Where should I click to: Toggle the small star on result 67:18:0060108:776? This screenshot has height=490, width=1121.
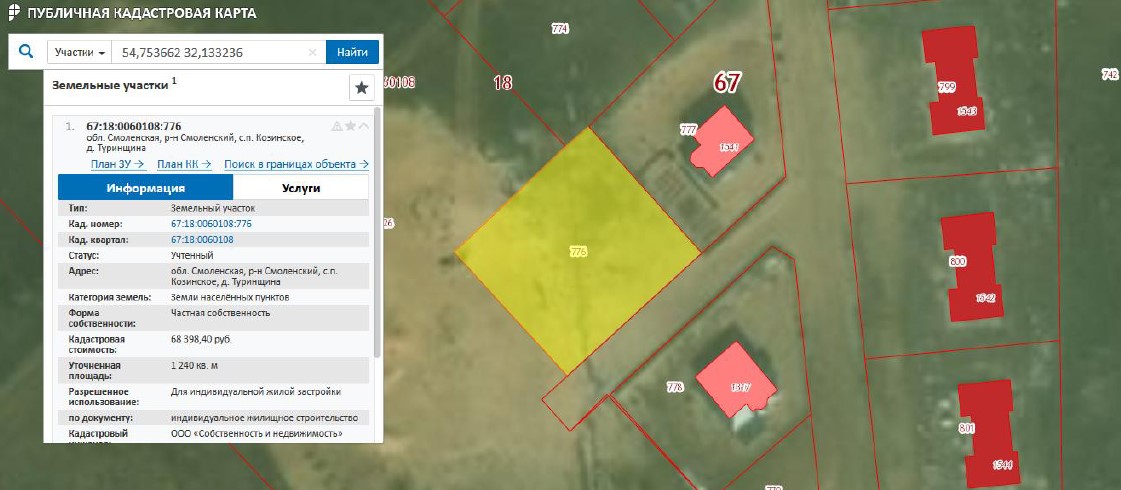[x=350, y=126]
